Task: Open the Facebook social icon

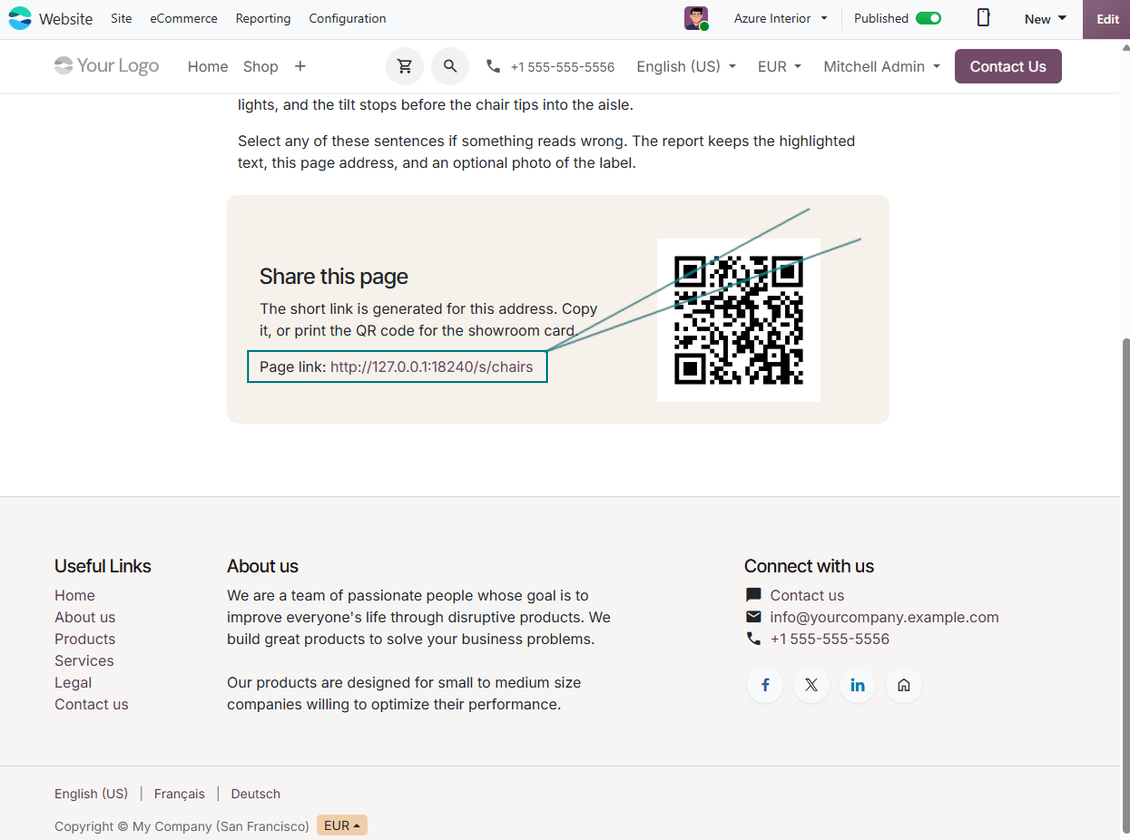Action: coord(765,684)
